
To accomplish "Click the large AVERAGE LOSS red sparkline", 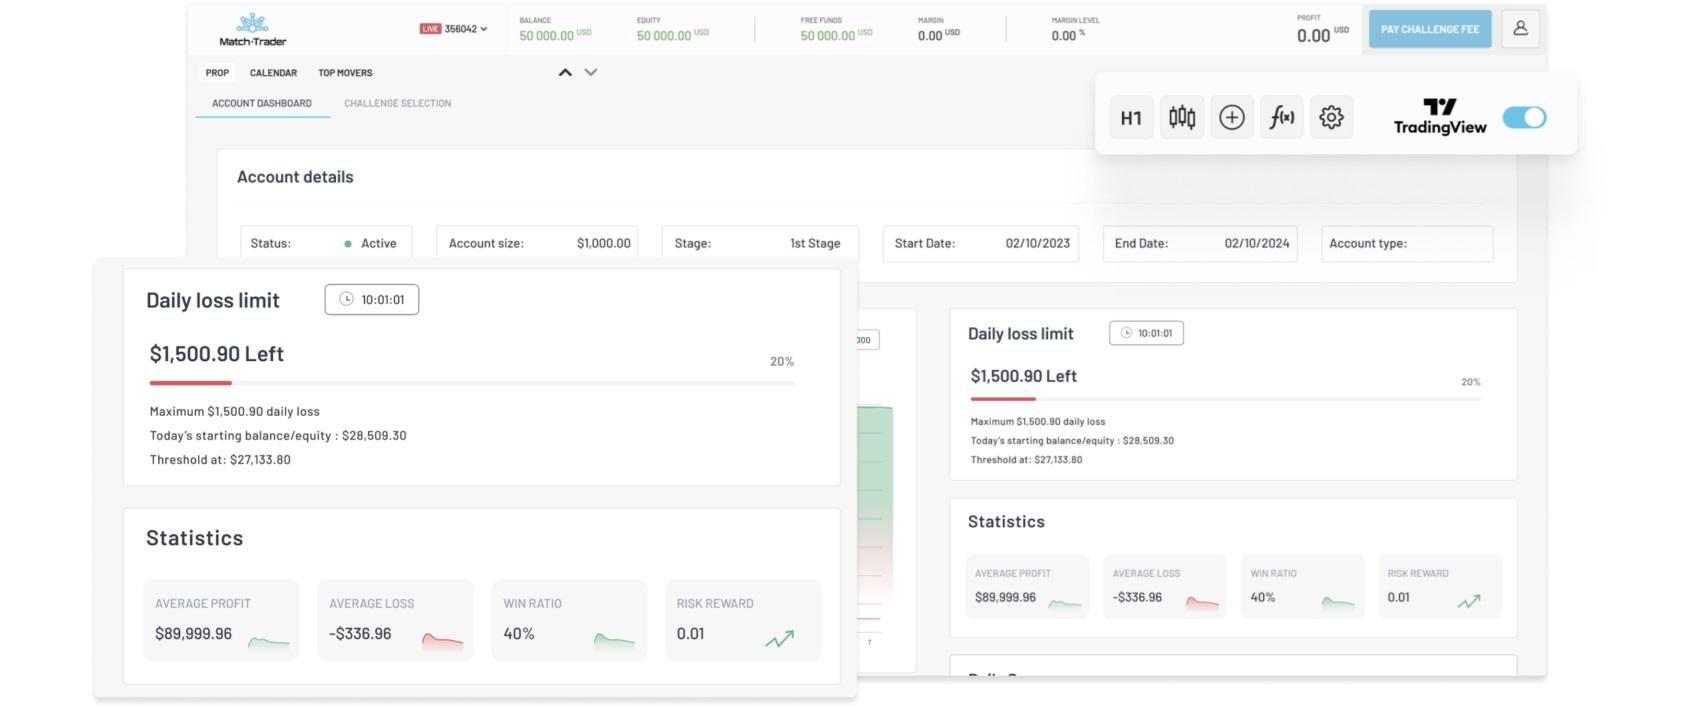I will click(x=442, y=640).
